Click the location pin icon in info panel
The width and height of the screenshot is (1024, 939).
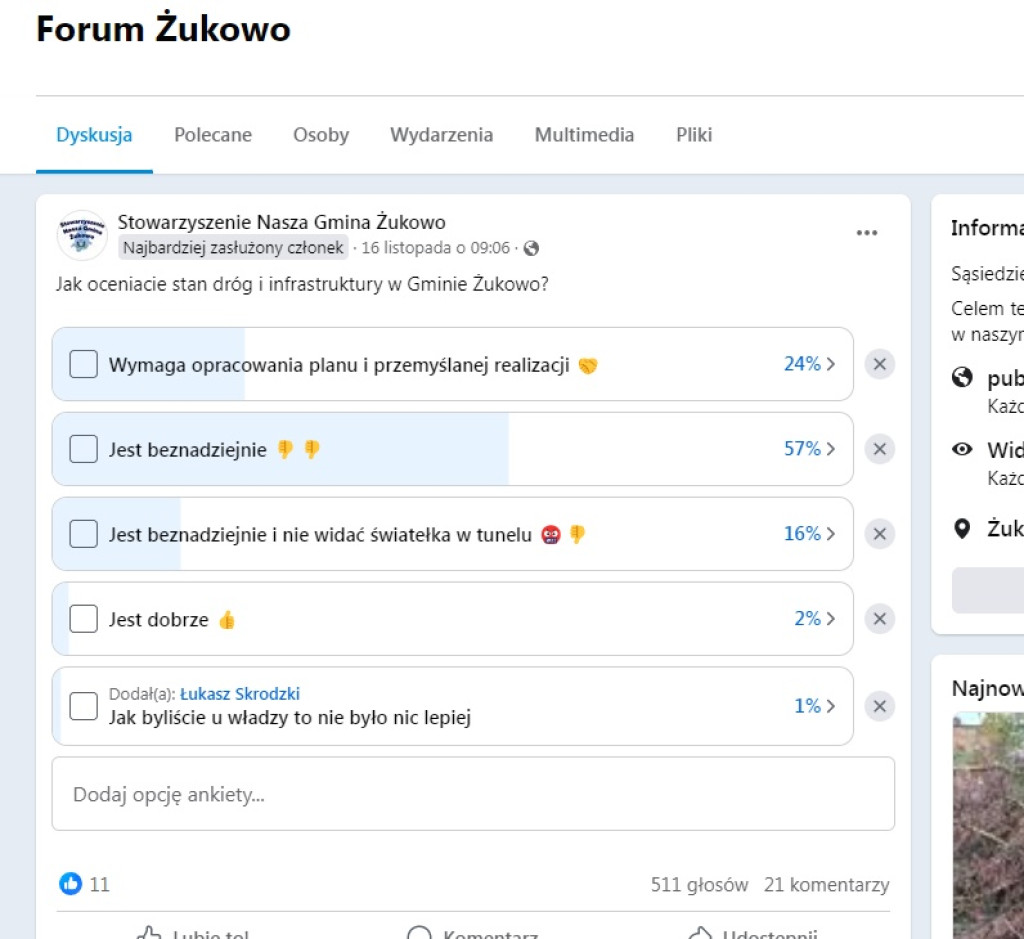coord(962,528)
